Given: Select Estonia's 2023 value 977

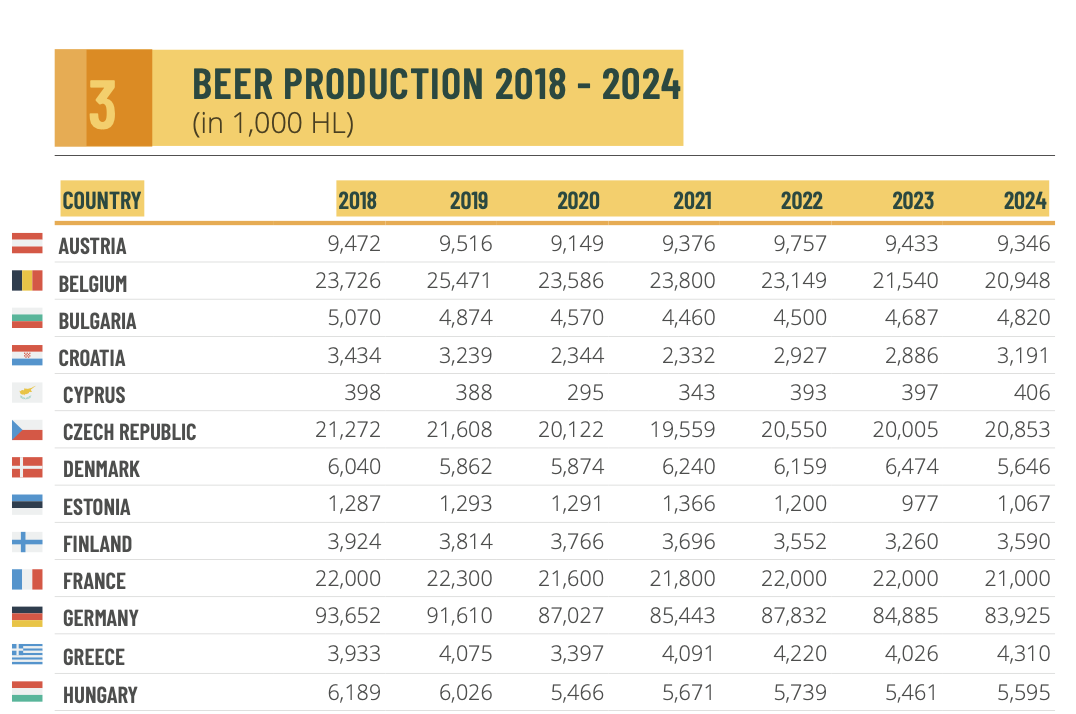Looking at the screenshot, I should 918,504.
